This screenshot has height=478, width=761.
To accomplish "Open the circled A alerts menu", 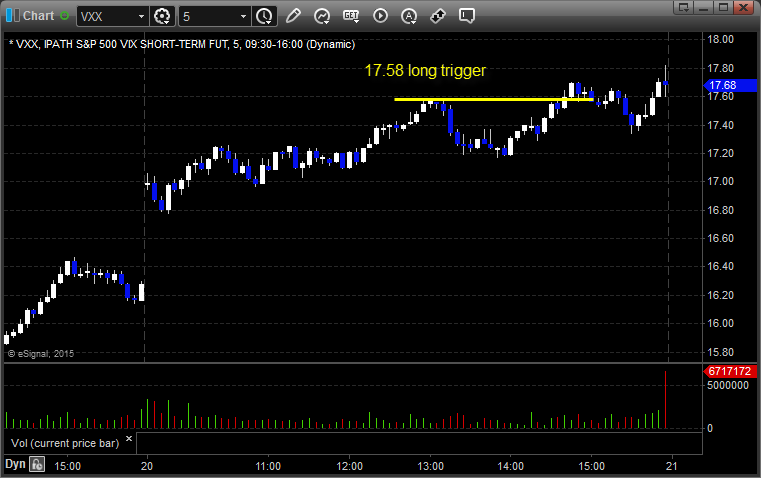I will click(x=409, y=16).
